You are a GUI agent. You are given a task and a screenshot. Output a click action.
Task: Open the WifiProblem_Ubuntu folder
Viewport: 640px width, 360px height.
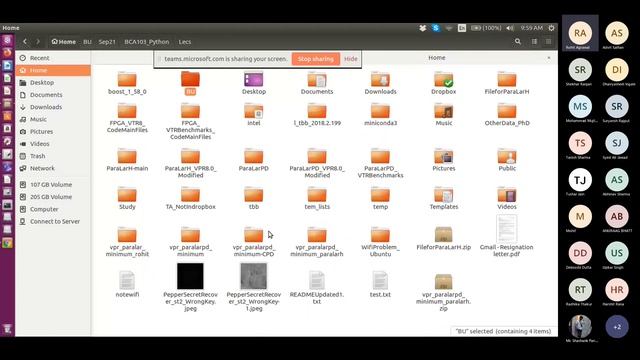(380, 235)
